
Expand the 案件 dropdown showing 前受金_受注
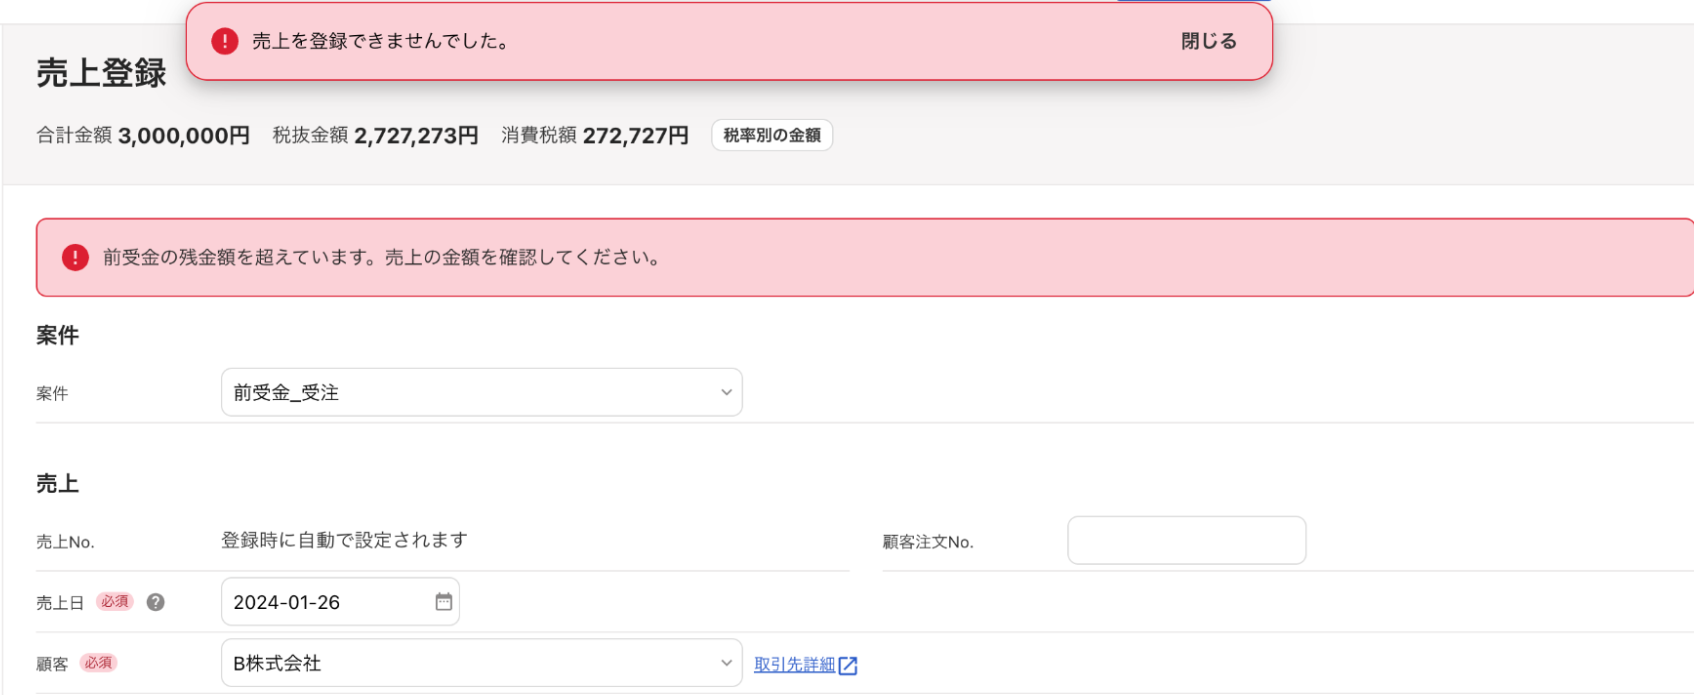[481, 392]
